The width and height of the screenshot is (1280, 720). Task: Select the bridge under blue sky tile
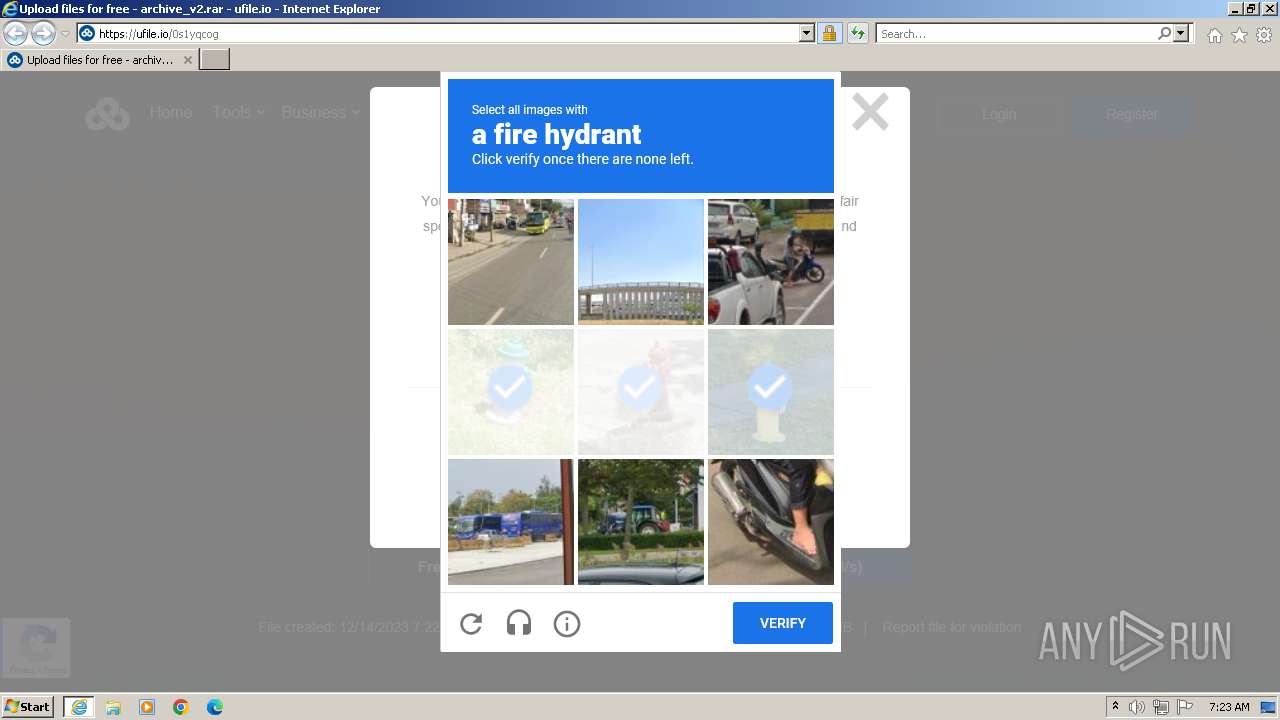[x=641, y=262]
